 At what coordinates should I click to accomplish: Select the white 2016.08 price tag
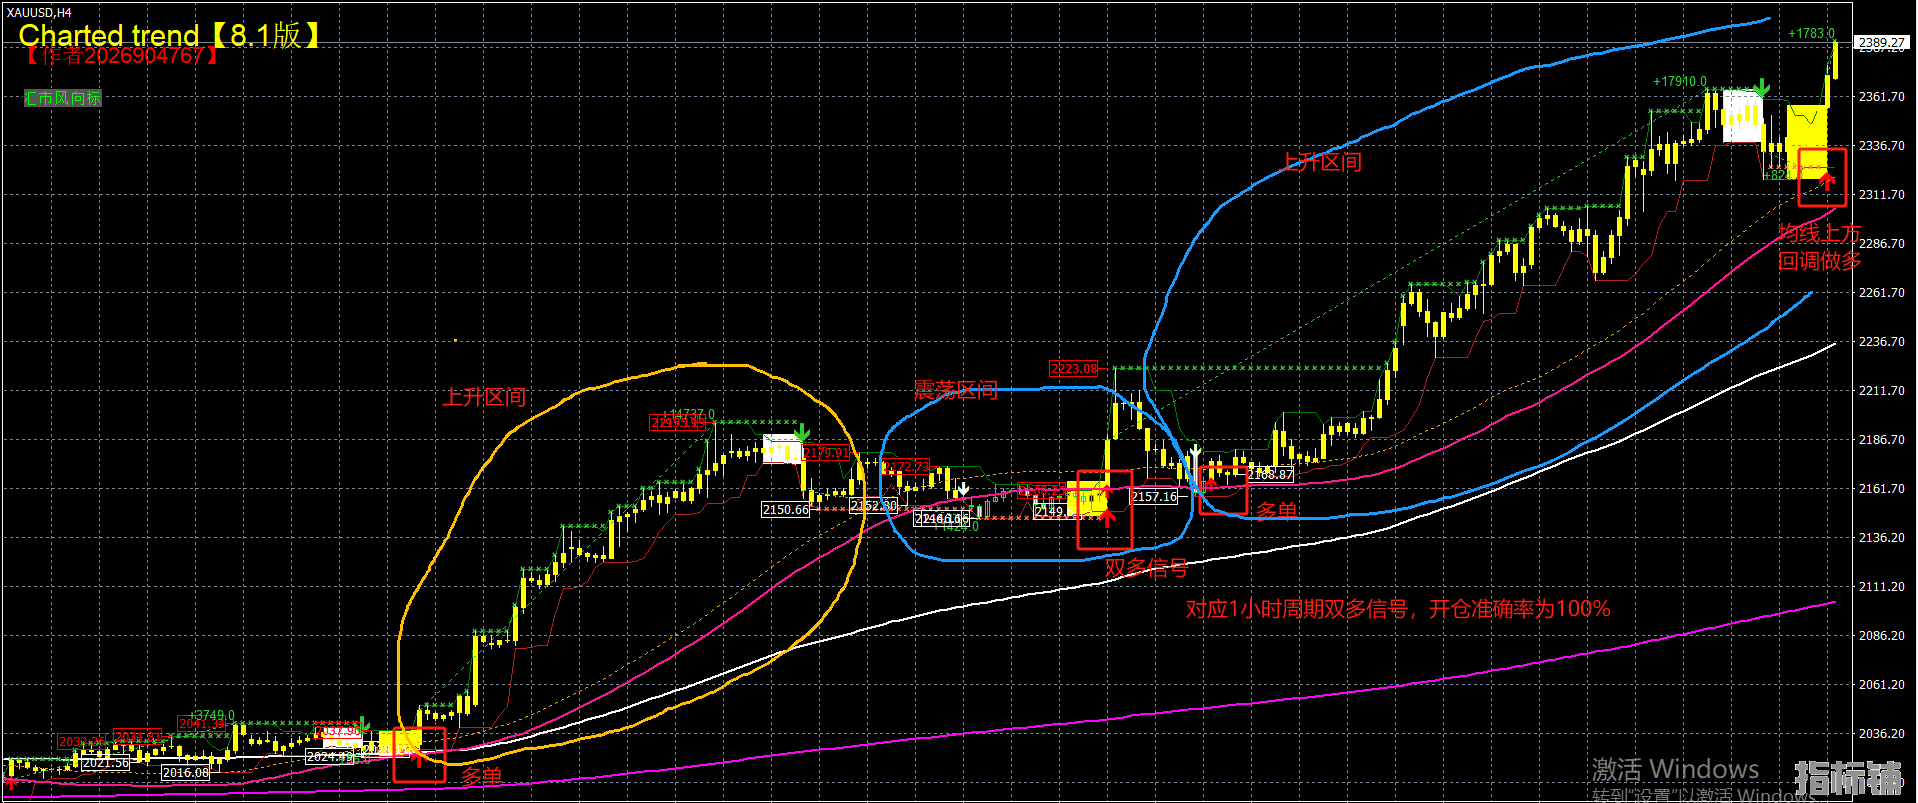(x=186, y=773)
